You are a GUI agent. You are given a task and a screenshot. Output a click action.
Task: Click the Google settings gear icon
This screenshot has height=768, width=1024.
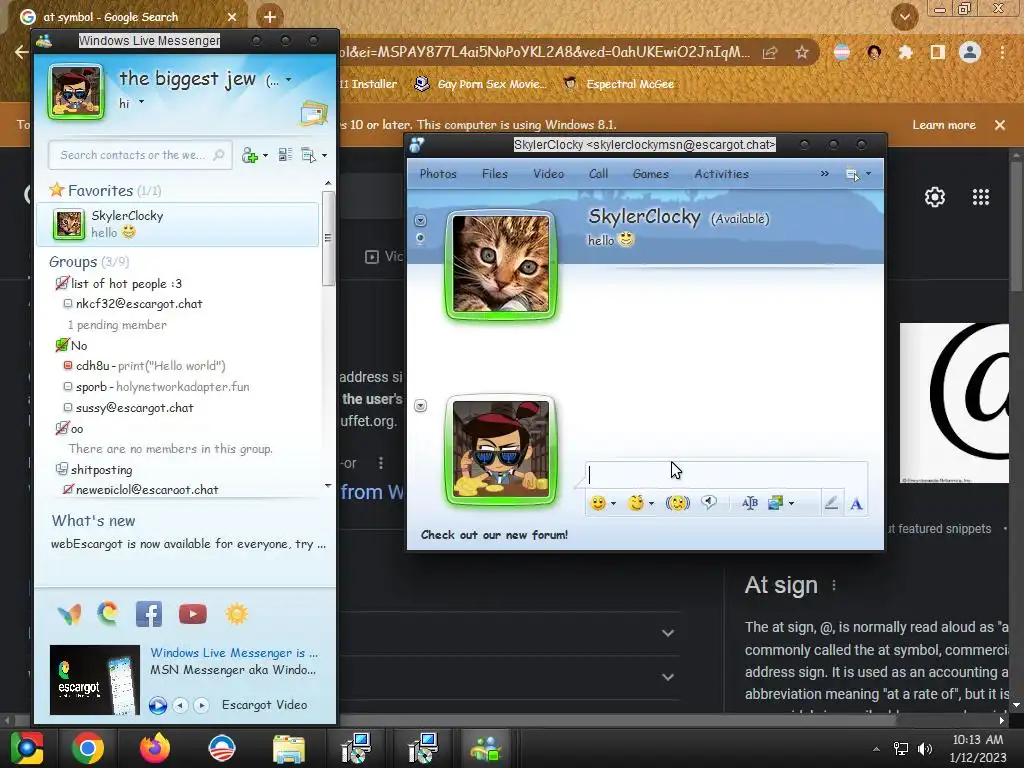(x=935, y=197)
